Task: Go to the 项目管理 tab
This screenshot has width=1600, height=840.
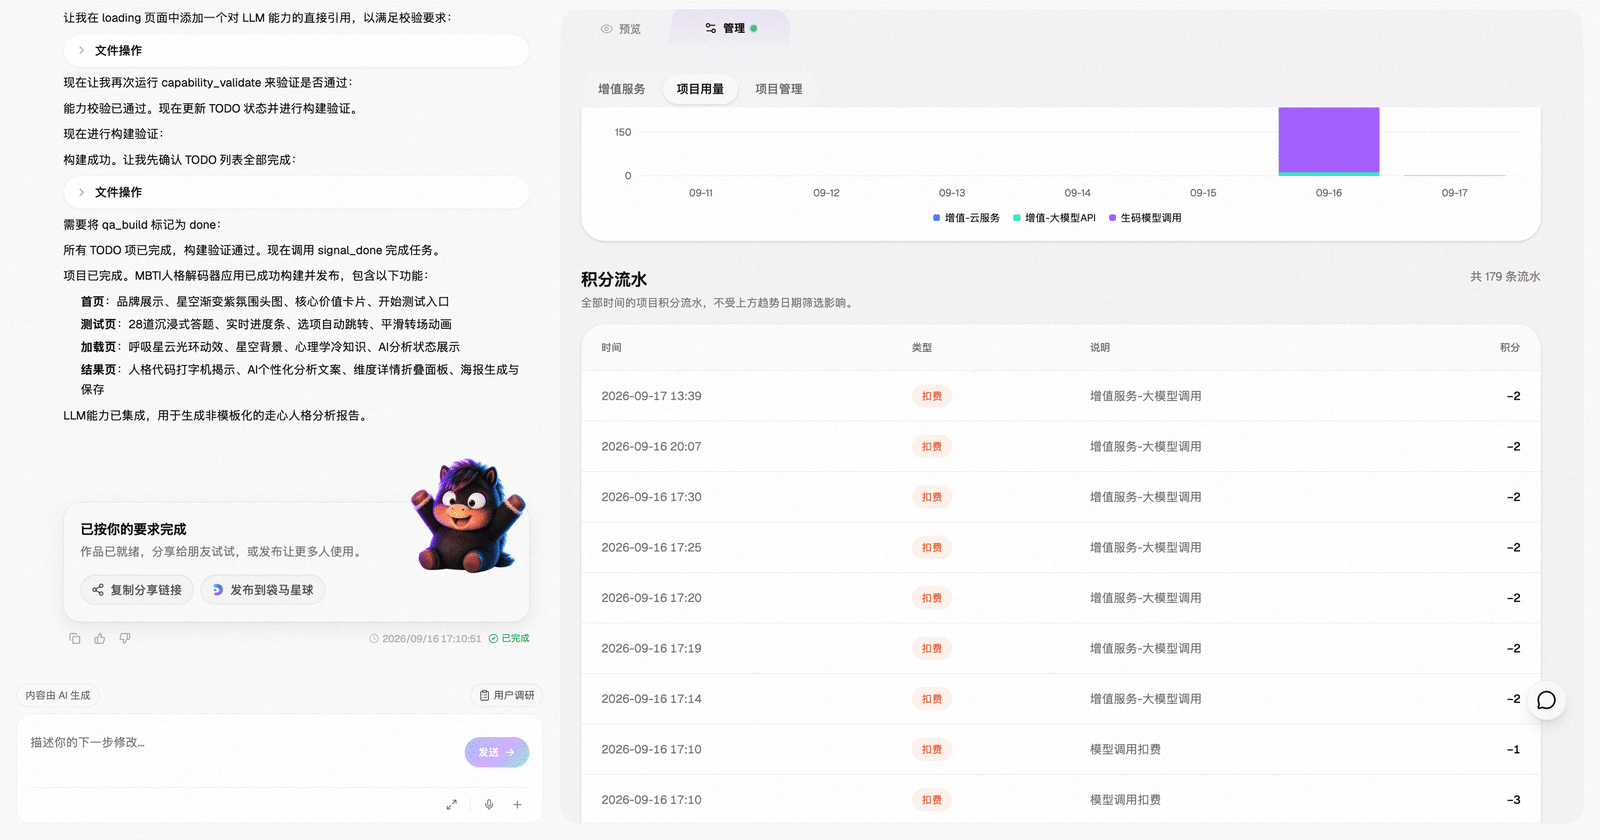Action: [779, 89]
